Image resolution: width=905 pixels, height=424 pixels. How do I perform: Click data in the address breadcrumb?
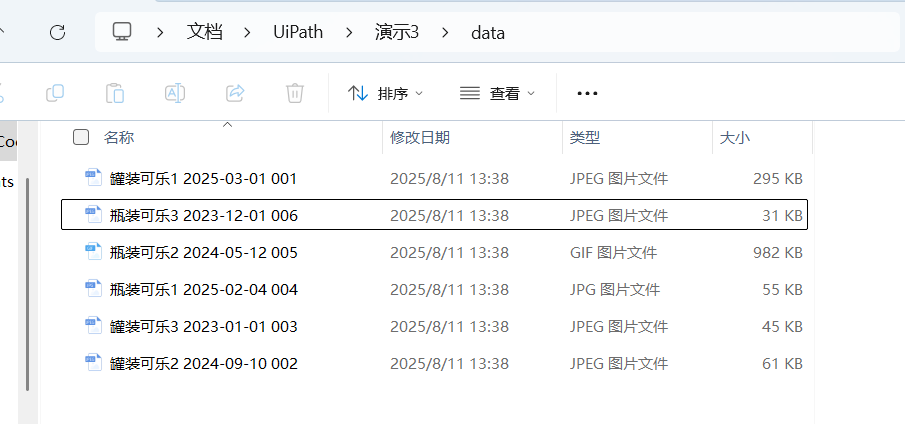coord(488,33)
